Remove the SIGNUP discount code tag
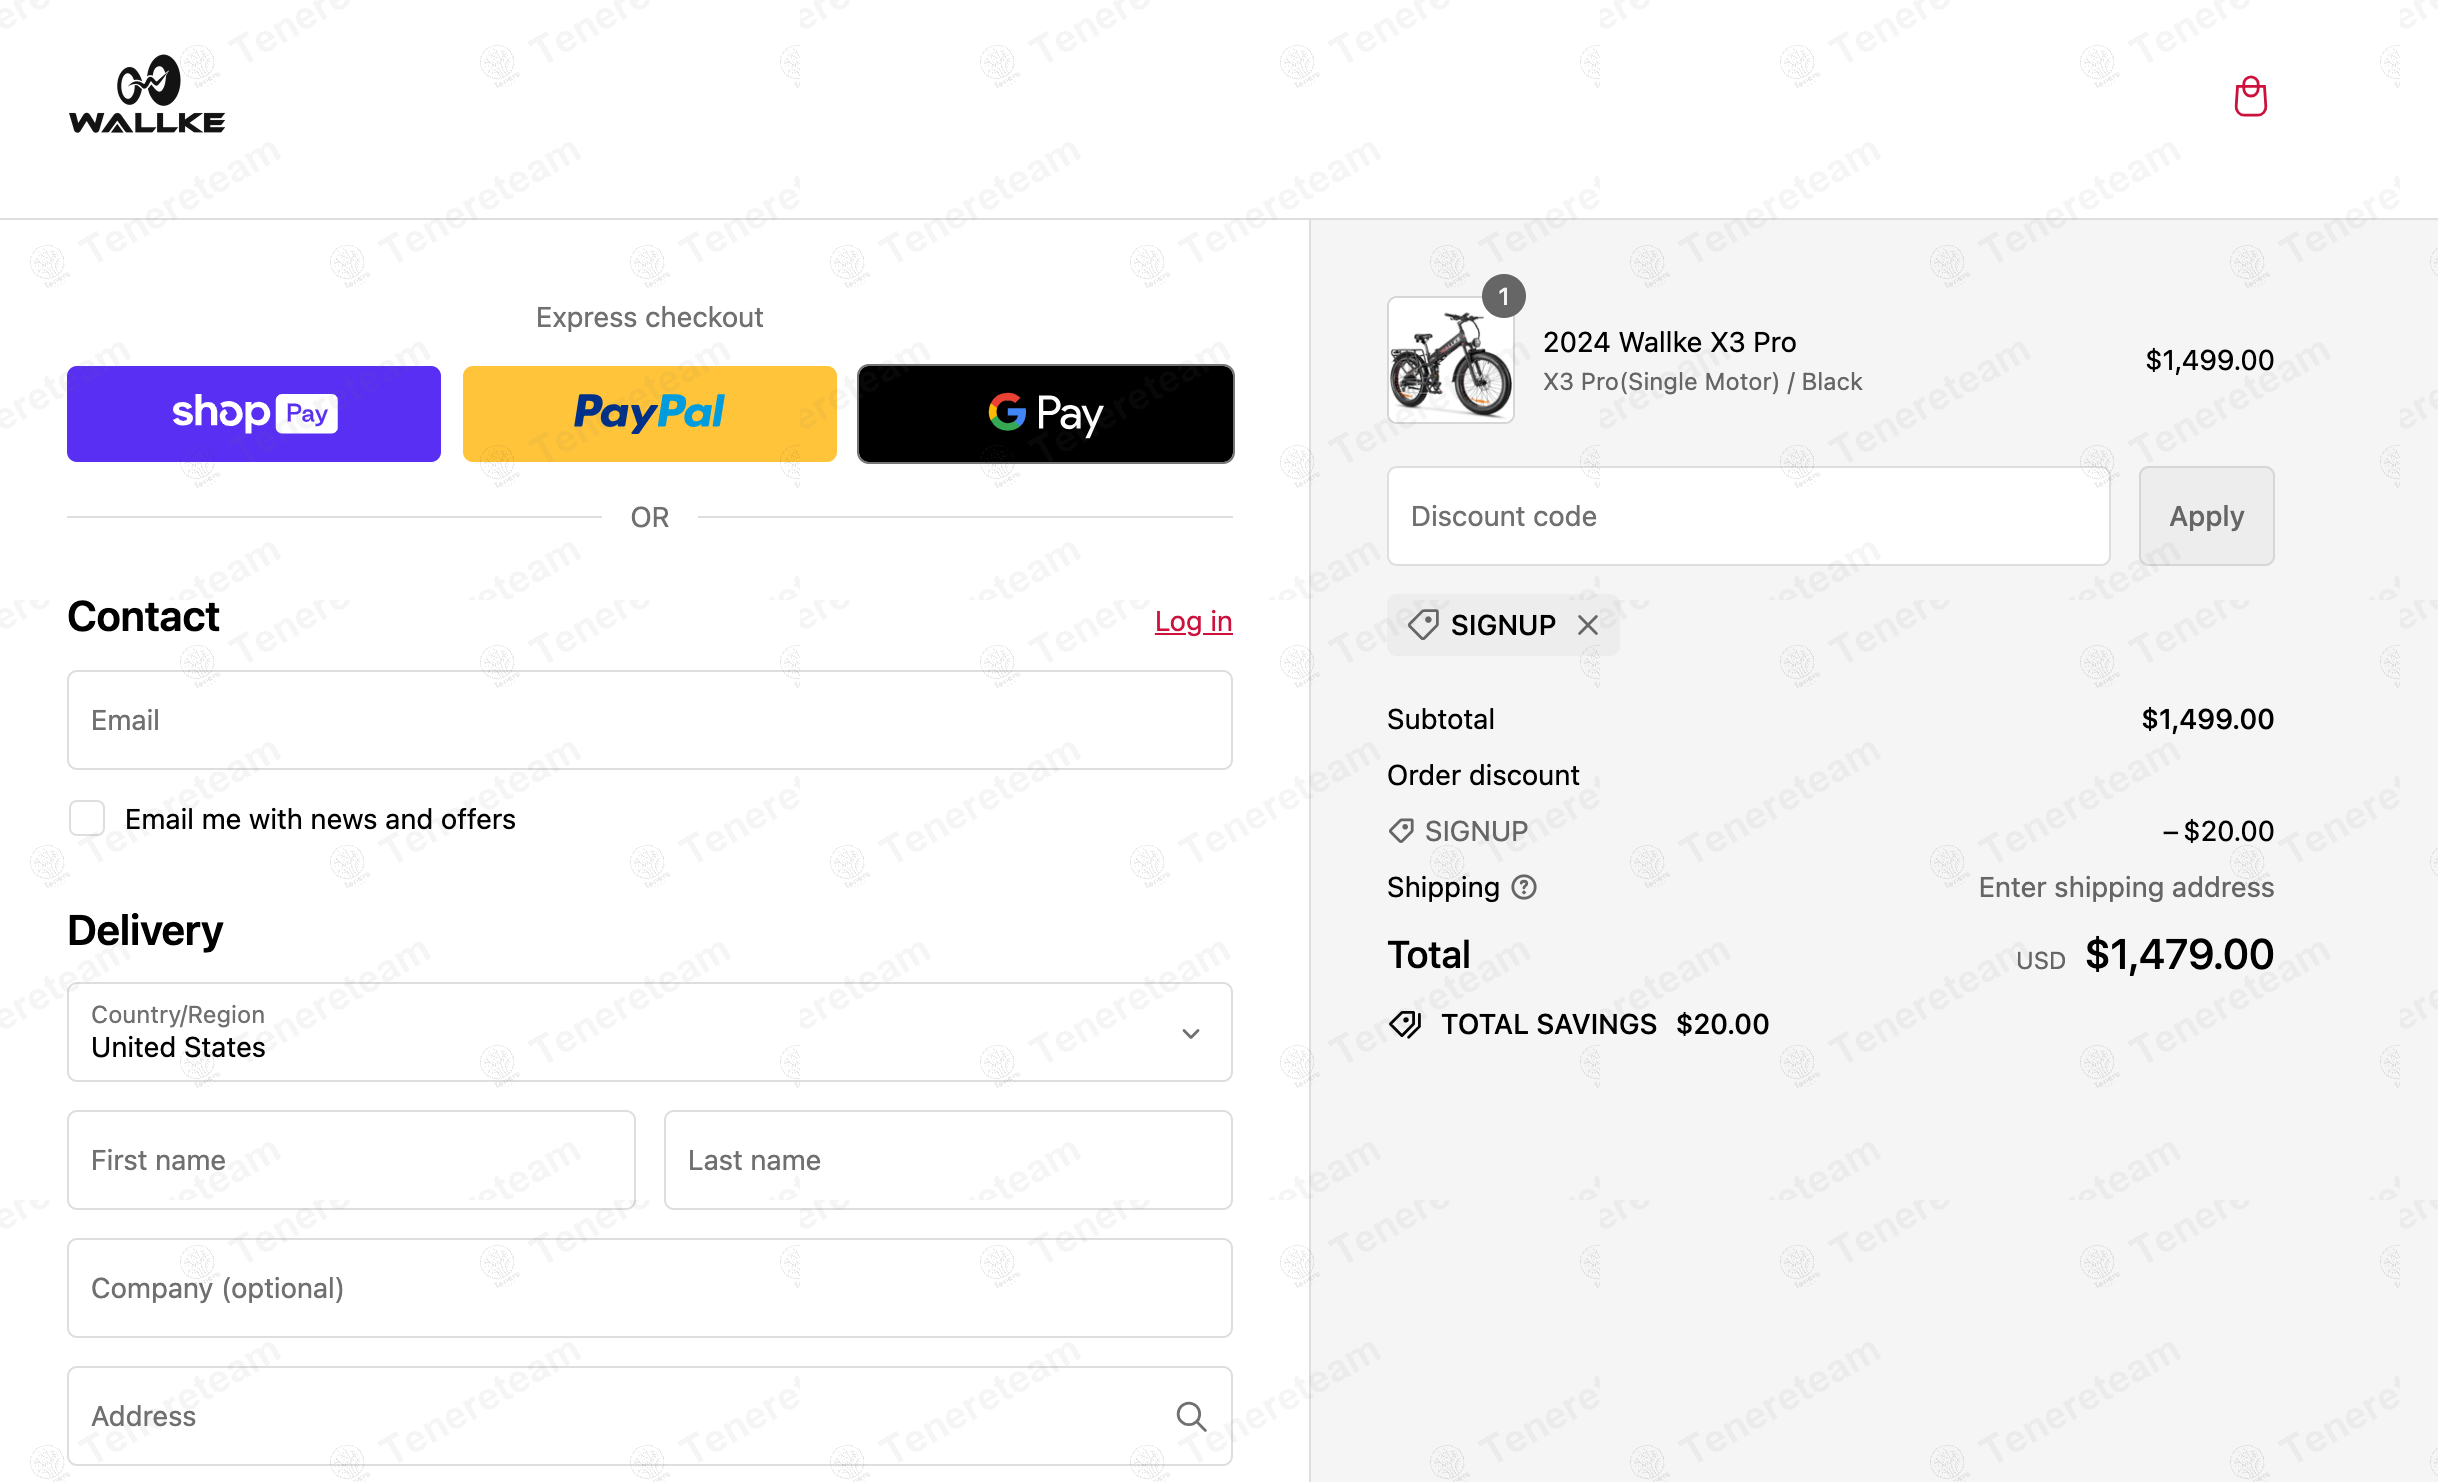2438x1482 pixels. tap(1587, 625)
